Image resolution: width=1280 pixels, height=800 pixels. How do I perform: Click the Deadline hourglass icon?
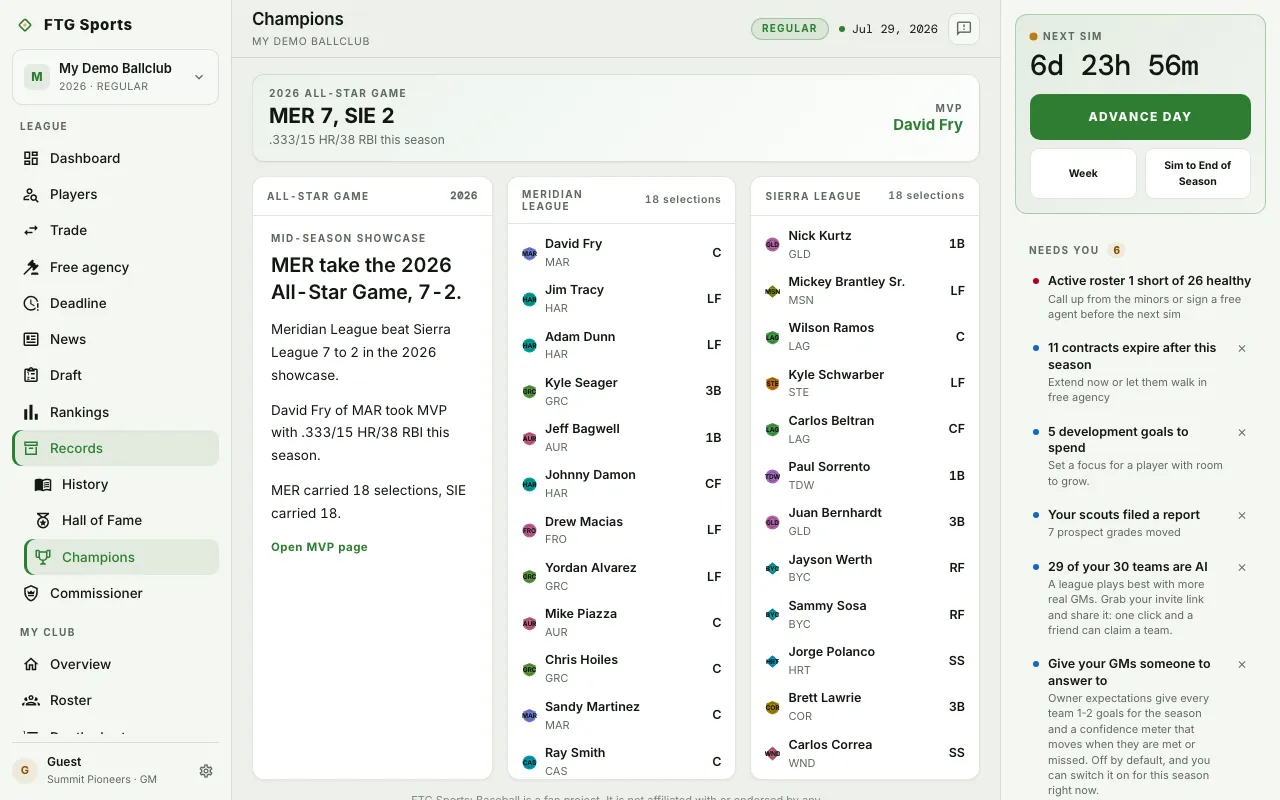pyautogui.click(x=31, y=303)
